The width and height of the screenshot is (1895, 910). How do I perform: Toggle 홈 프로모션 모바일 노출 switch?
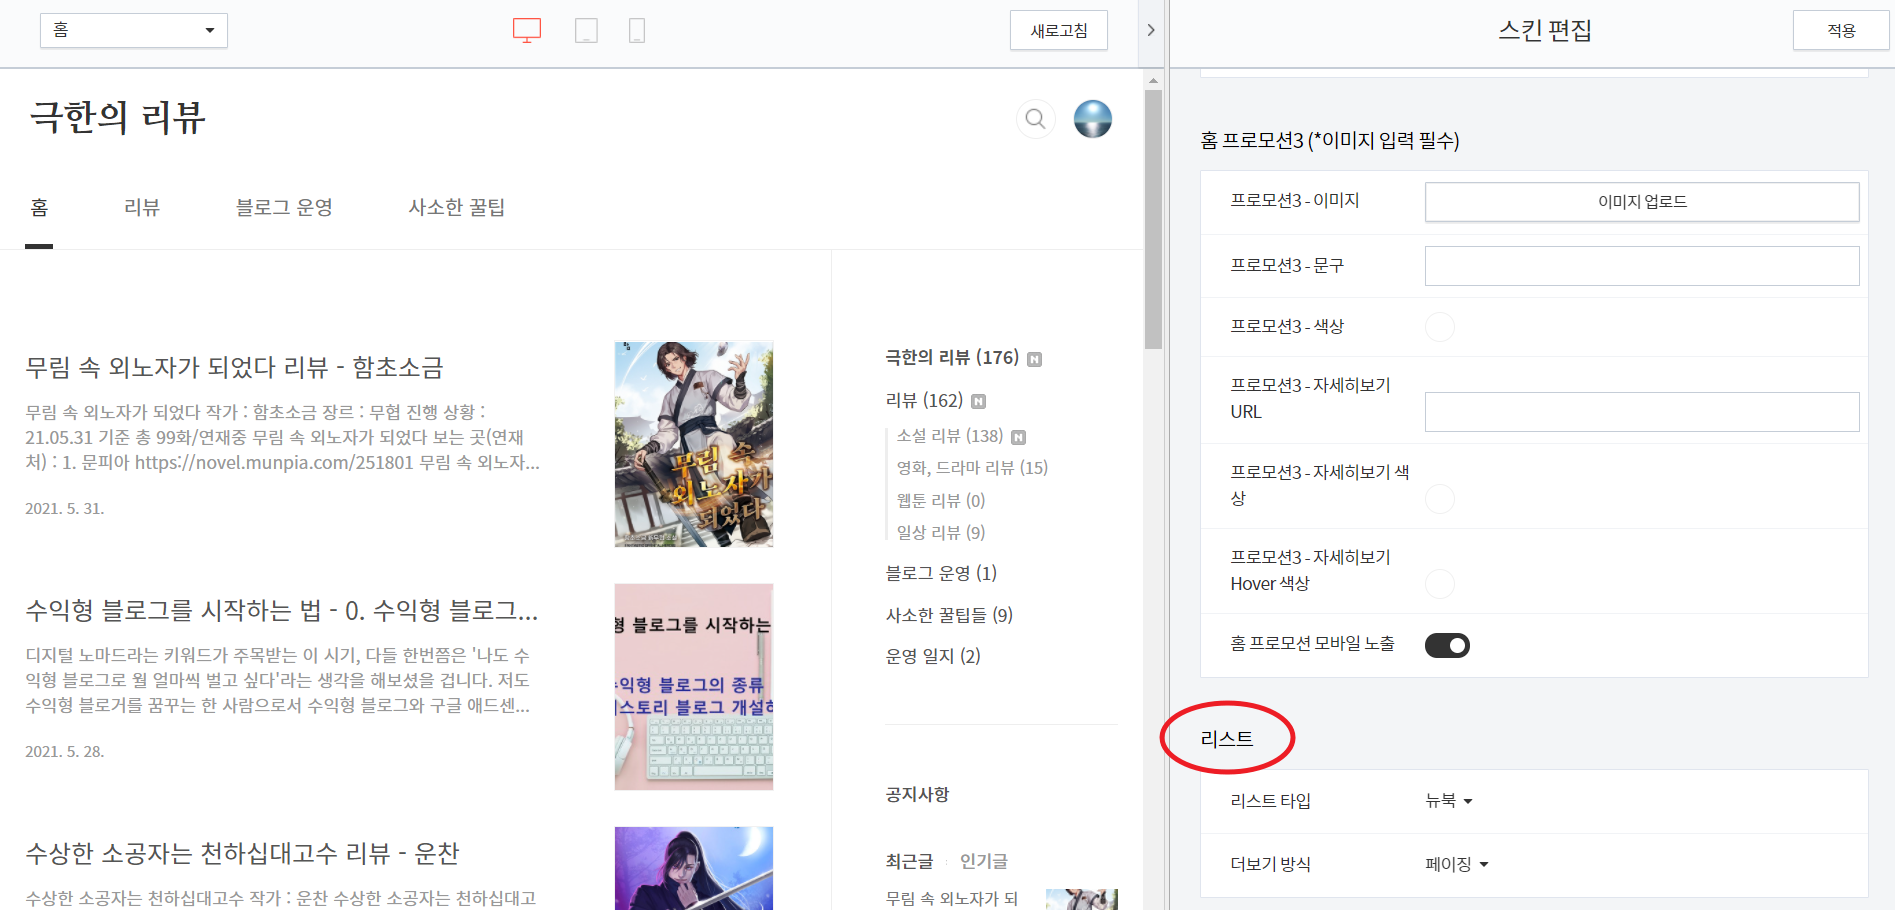[1447, 645]
